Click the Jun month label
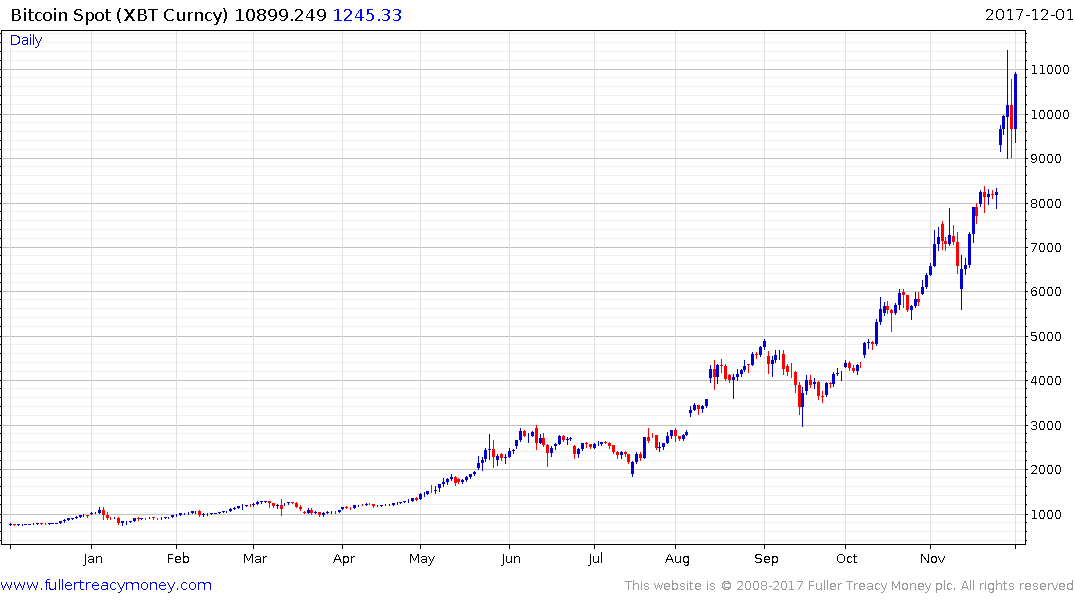Viewport: 1075px width, 600px height. pyautogui.click(x=511, y=559)
